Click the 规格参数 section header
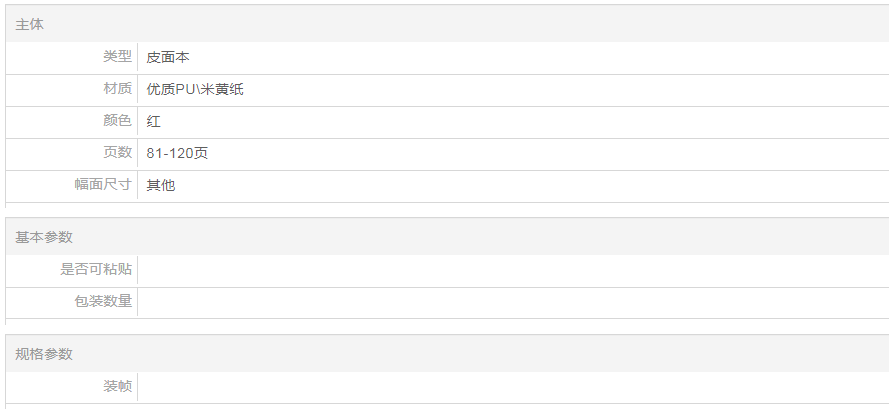 click(x=44, y=354)
